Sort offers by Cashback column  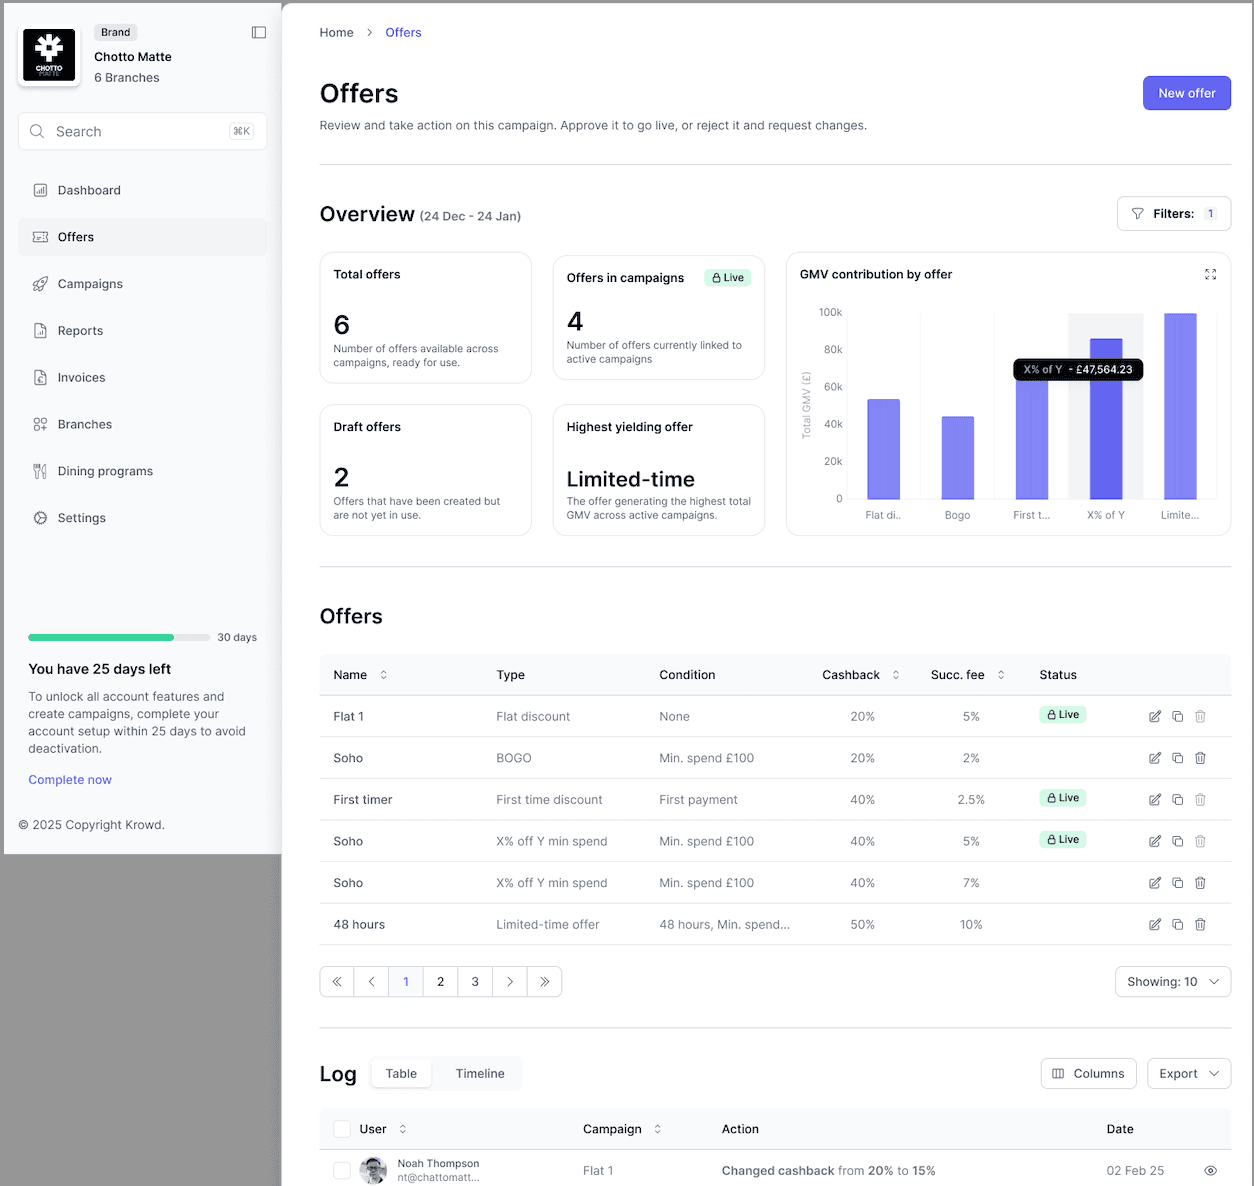pos(896,675)
